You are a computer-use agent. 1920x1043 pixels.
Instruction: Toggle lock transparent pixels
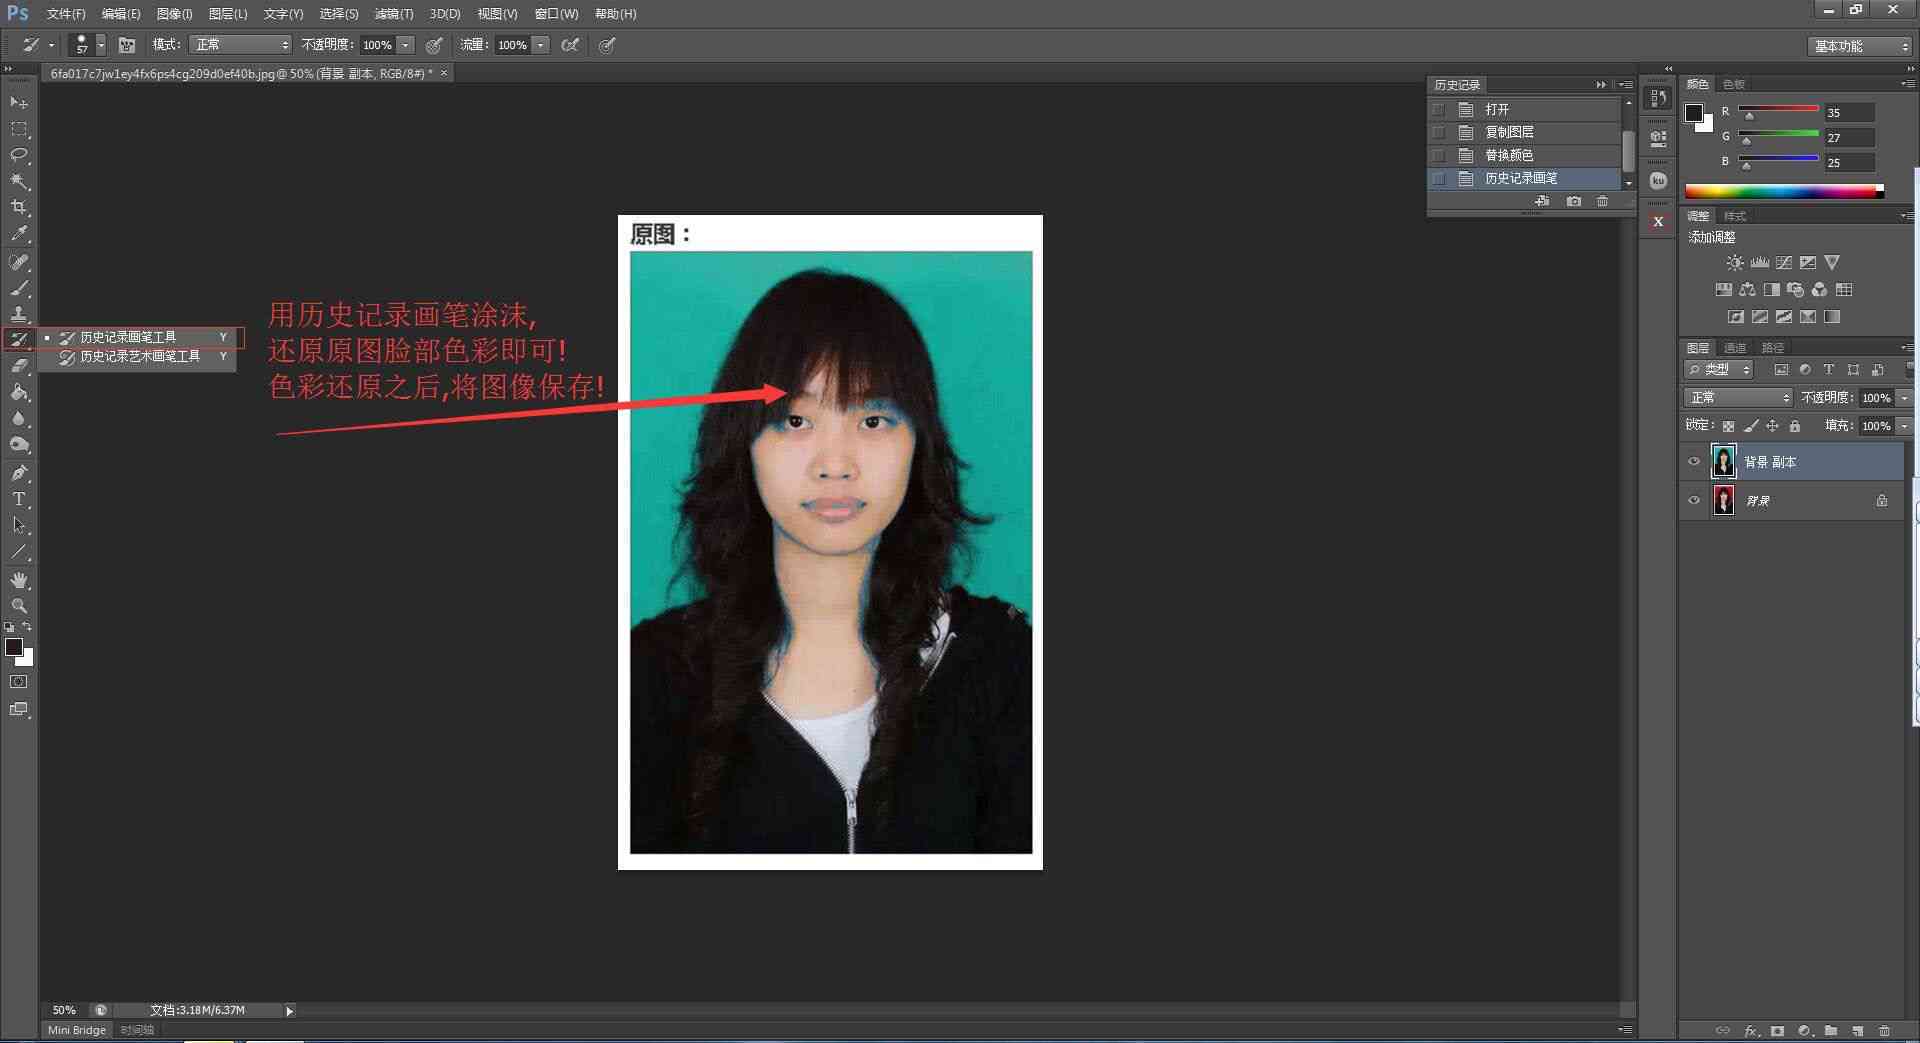(x=1728, y=426)
